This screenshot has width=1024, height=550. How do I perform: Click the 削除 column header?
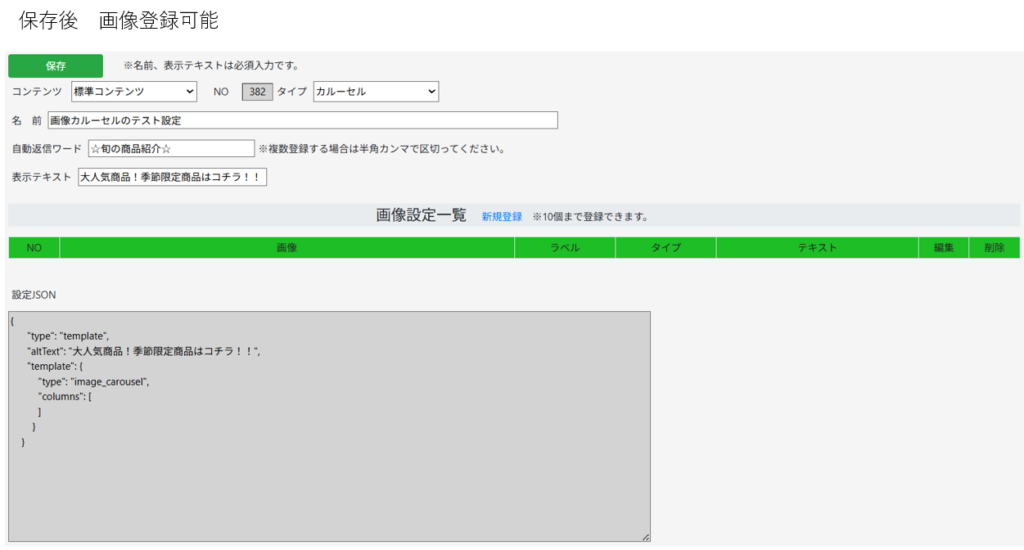click(994, 248)
